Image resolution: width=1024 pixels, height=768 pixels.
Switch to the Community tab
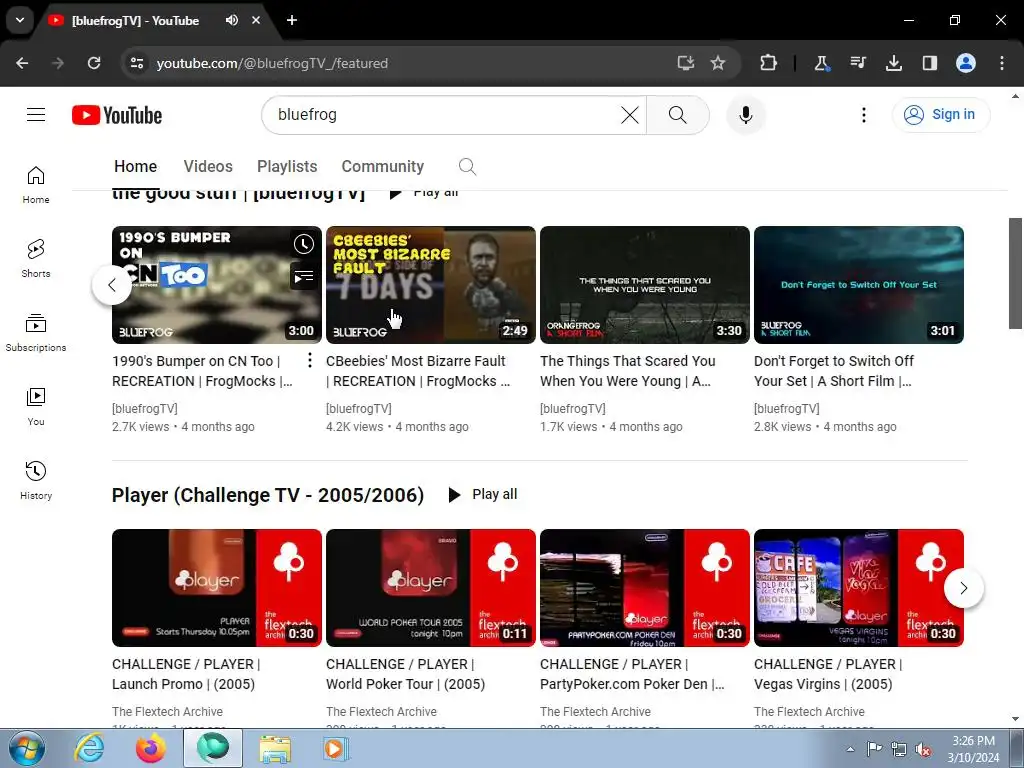[x=383, y=167]
